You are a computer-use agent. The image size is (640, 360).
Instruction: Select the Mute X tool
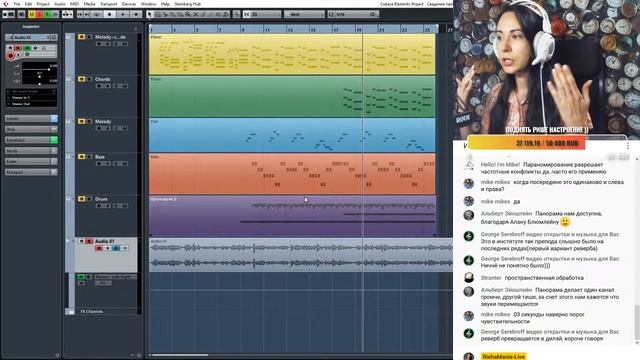[x=196, y=14]
